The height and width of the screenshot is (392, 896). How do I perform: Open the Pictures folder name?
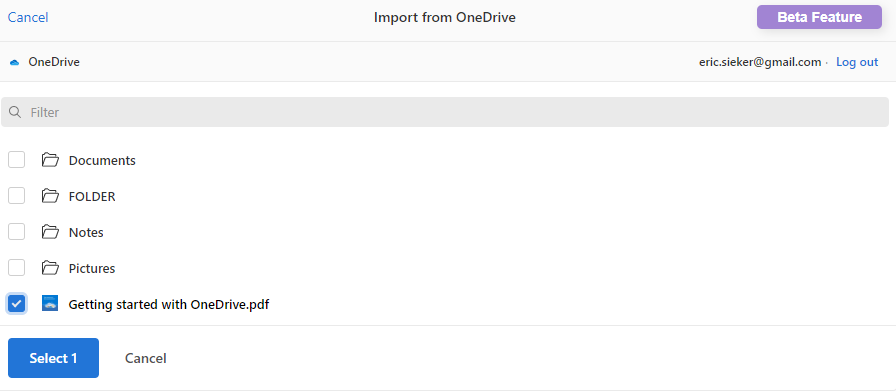click(x=92, y=269)
